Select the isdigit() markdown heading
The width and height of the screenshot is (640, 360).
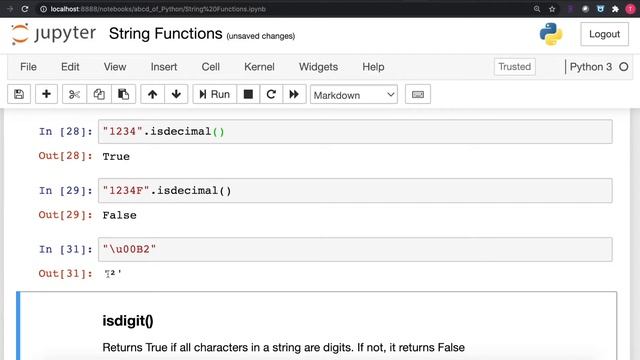(128, 321)
